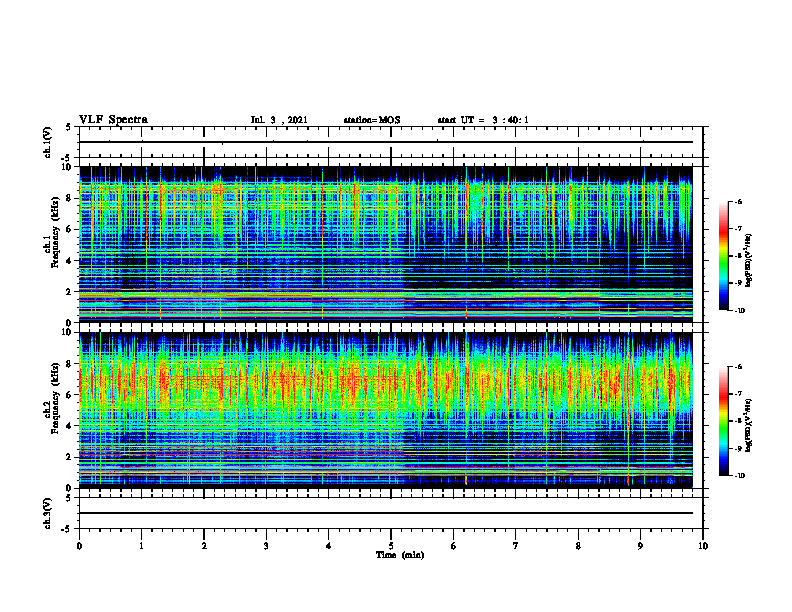Click the ch.2 frequency axis "2" tick label
Image resolution: width=792 pixels, height=612 pixels.
pos(70,457)
